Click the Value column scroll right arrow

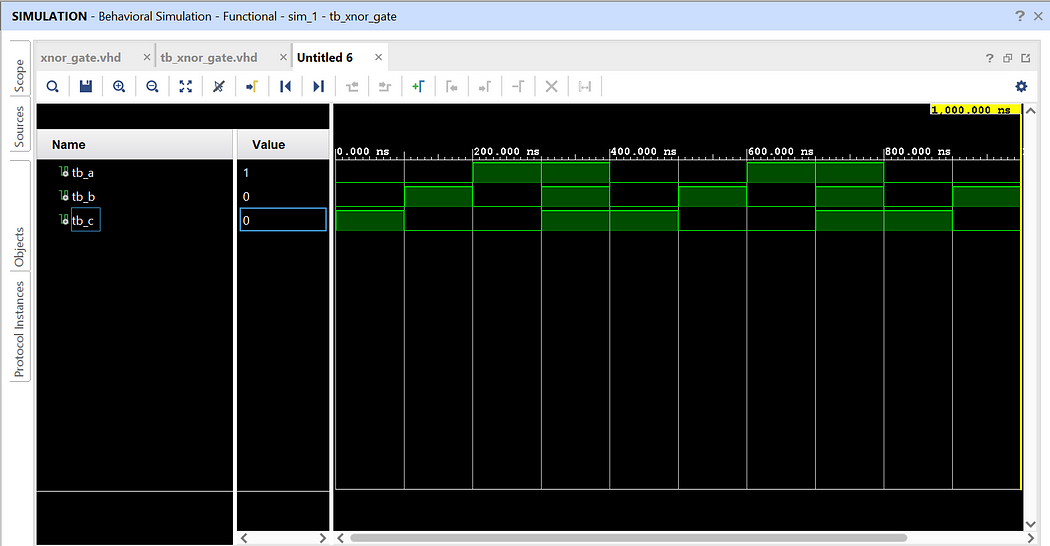click(x=323, y=538)
